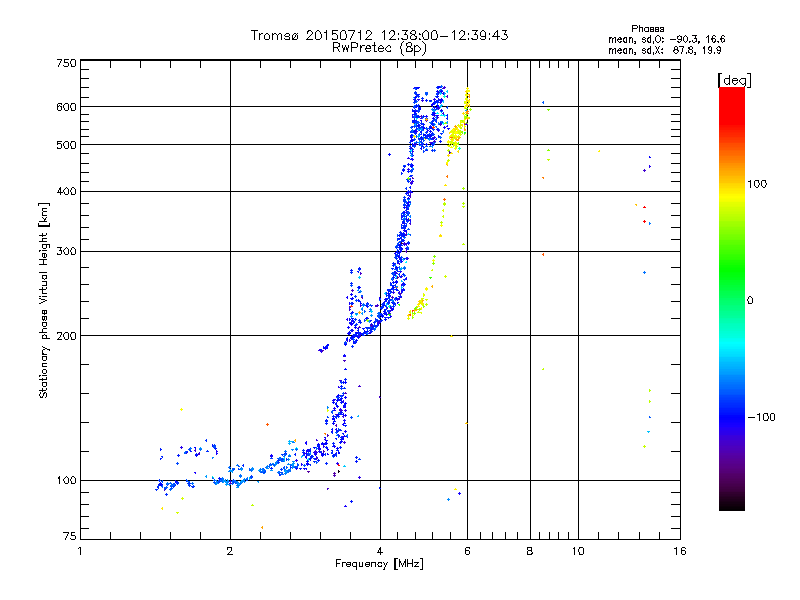
Task: Click the 'Stationary phase Virtual Height [km]' axis title
Action: tap(44, 300)
